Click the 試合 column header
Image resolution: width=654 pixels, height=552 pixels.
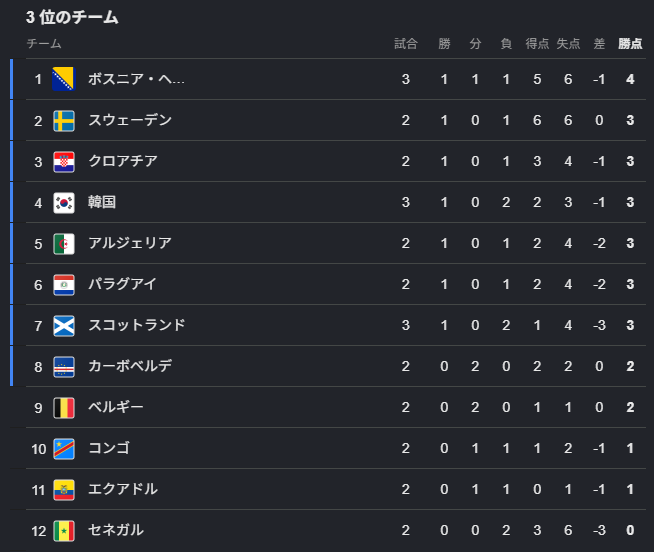pos(405,43)
